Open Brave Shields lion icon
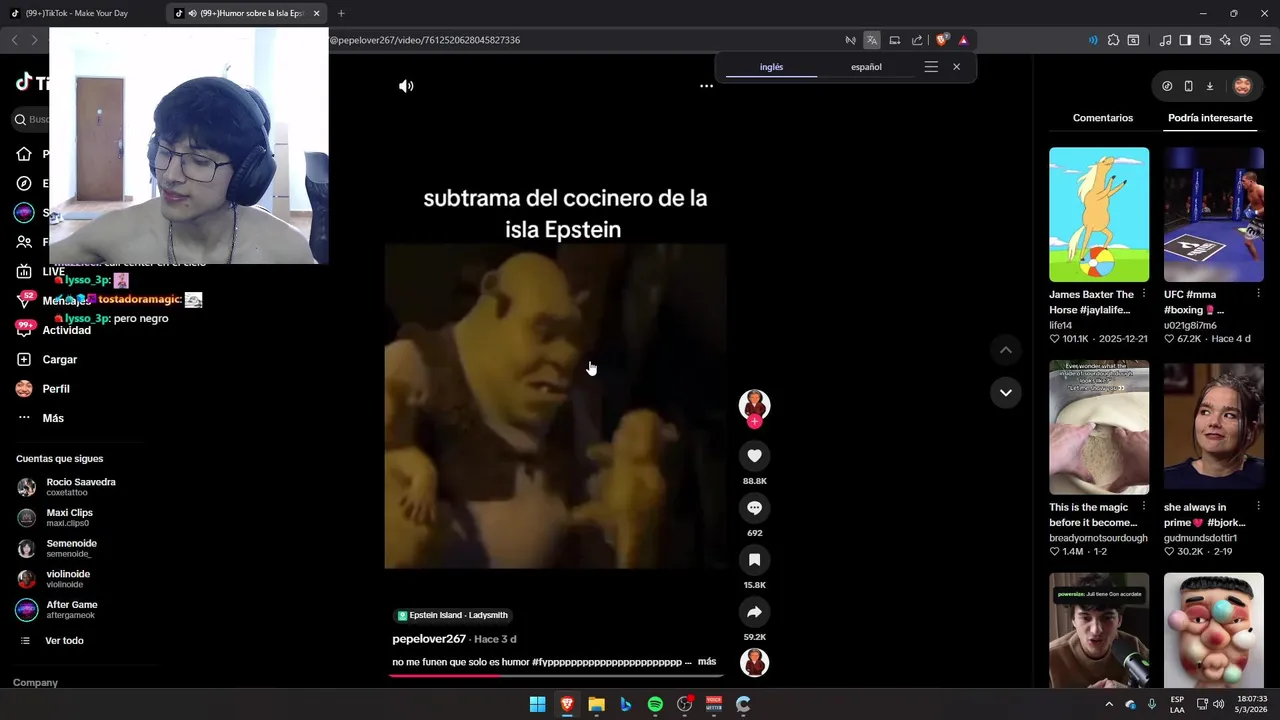Screen dimensions: 1280x720 [942, 40]
